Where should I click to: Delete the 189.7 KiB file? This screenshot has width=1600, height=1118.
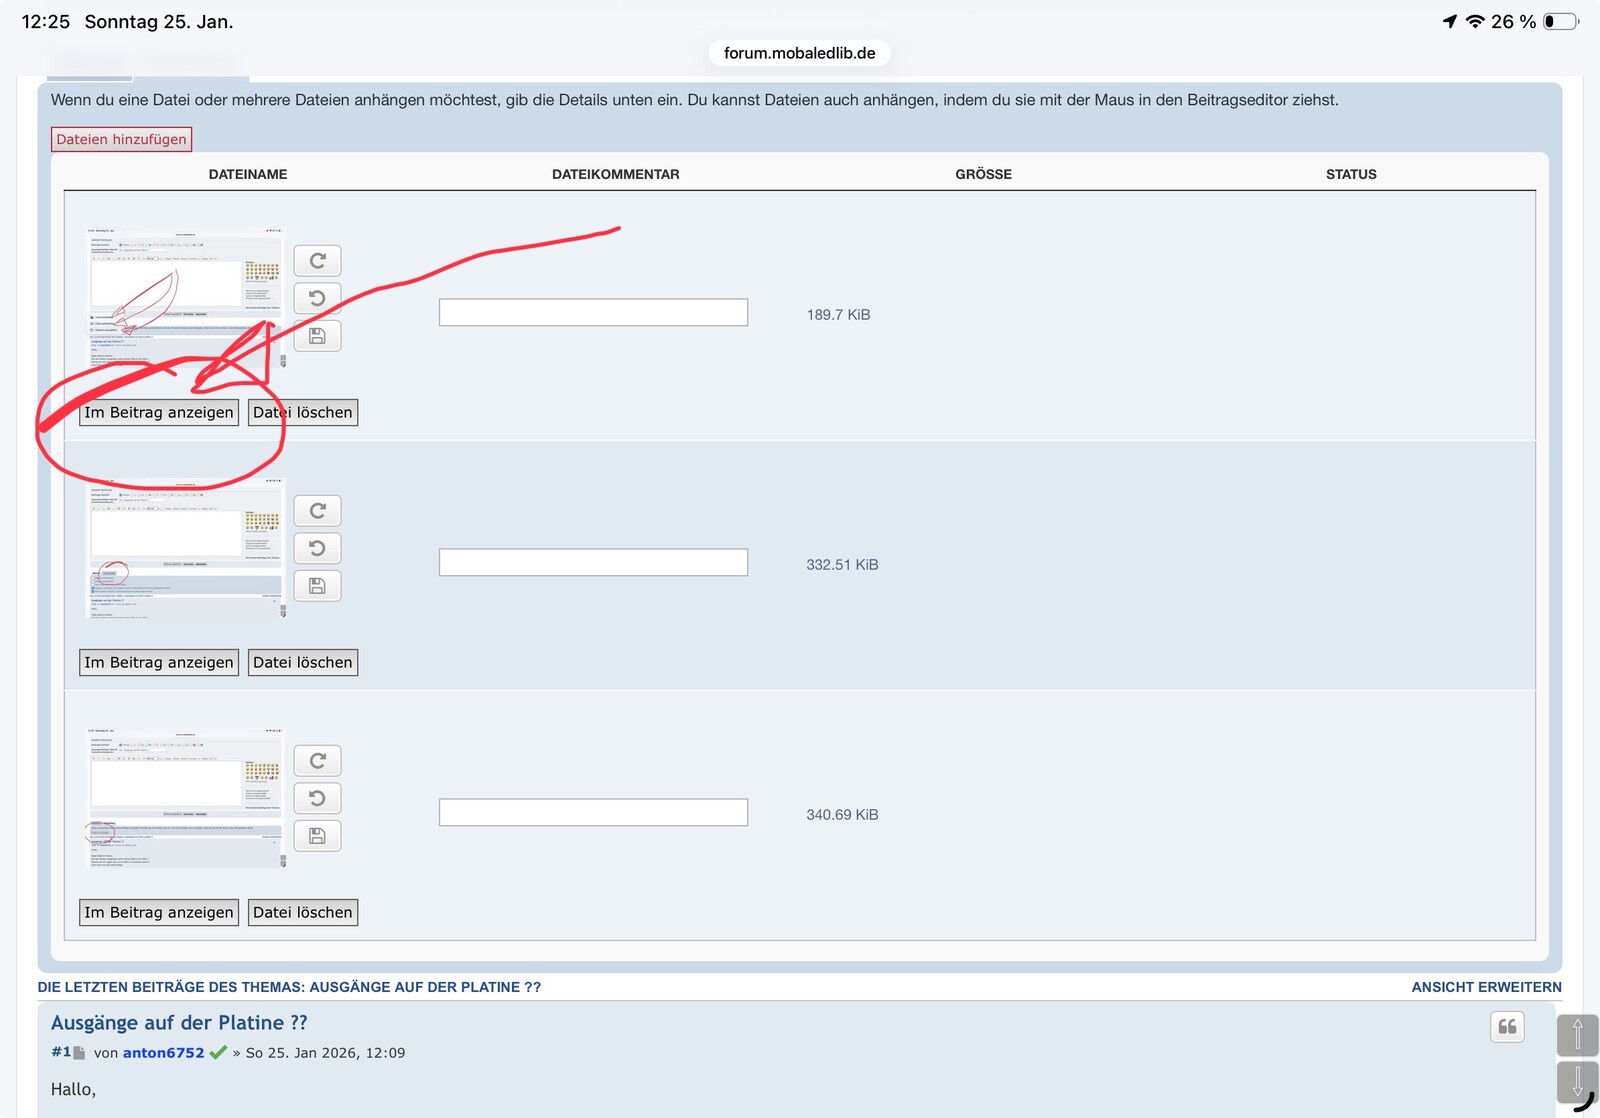point(302,412)
